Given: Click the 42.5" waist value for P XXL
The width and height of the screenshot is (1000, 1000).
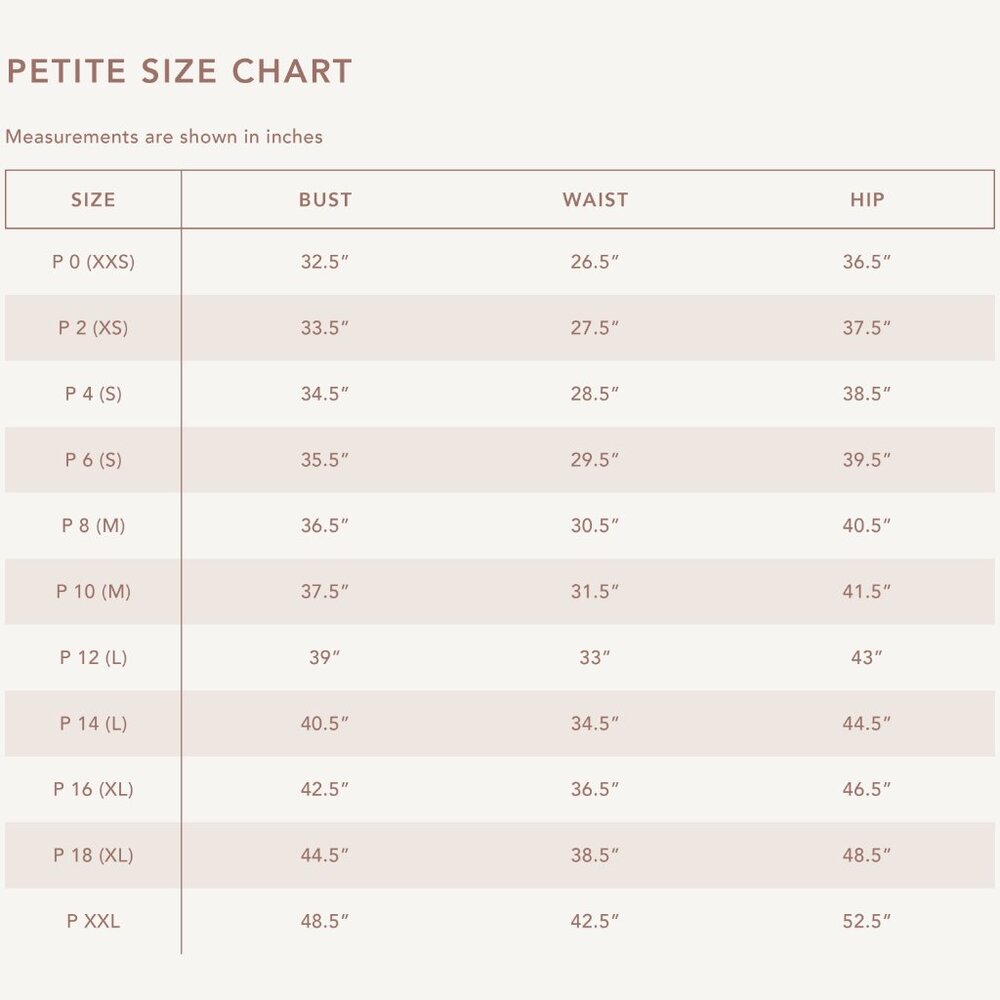Looking at the screenshot, I should click(x=595, y=921).
